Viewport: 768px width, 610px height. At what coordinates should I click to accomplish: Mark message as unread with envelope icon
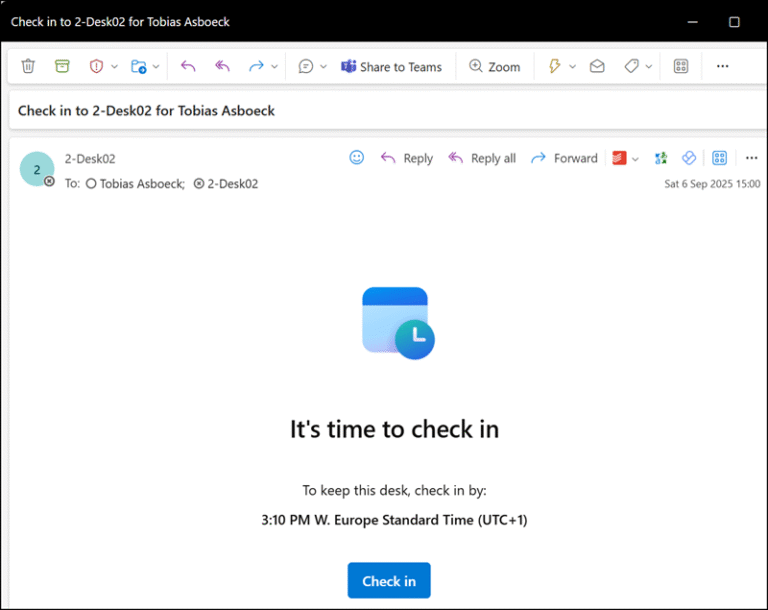coord(597,66)
